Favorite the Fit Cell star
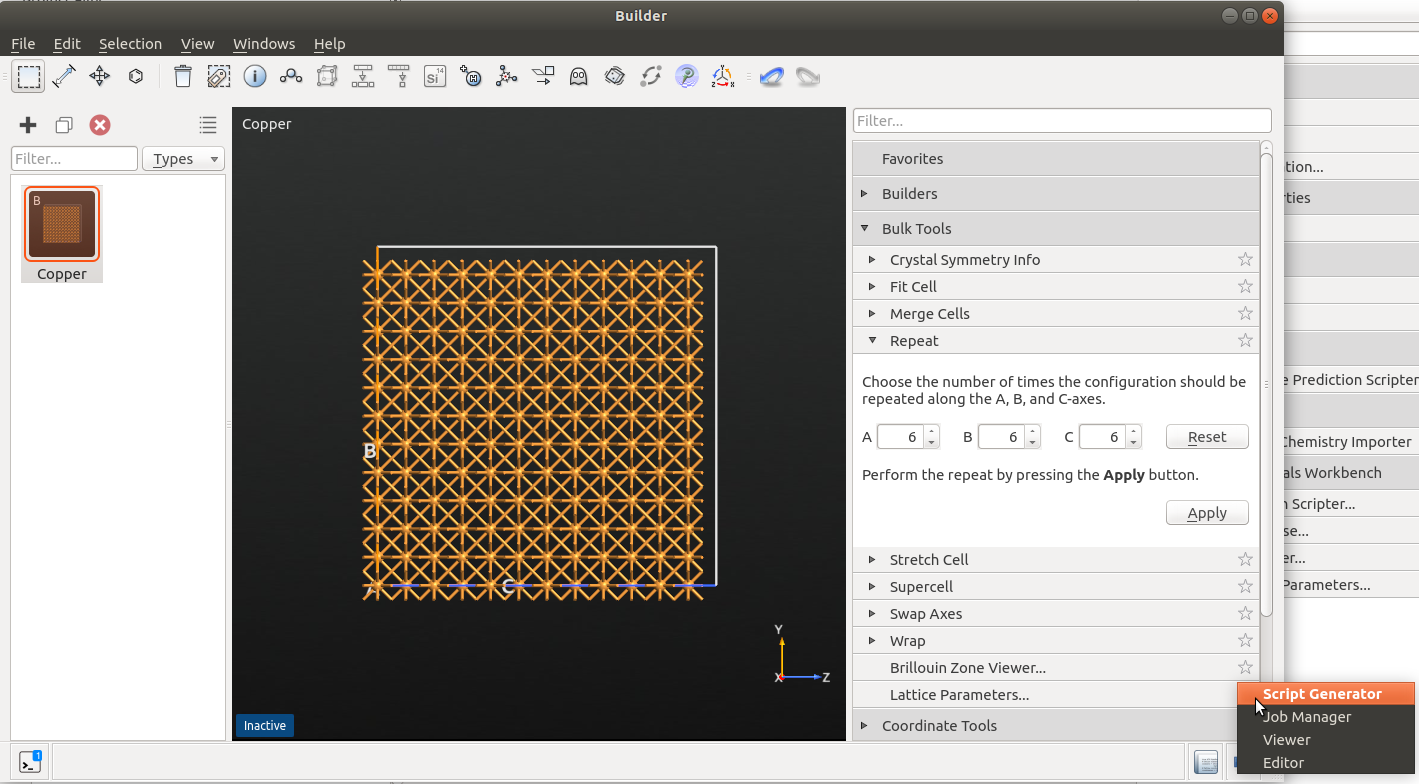The height and width of the screenshot is (784, 1419). 1245,287
